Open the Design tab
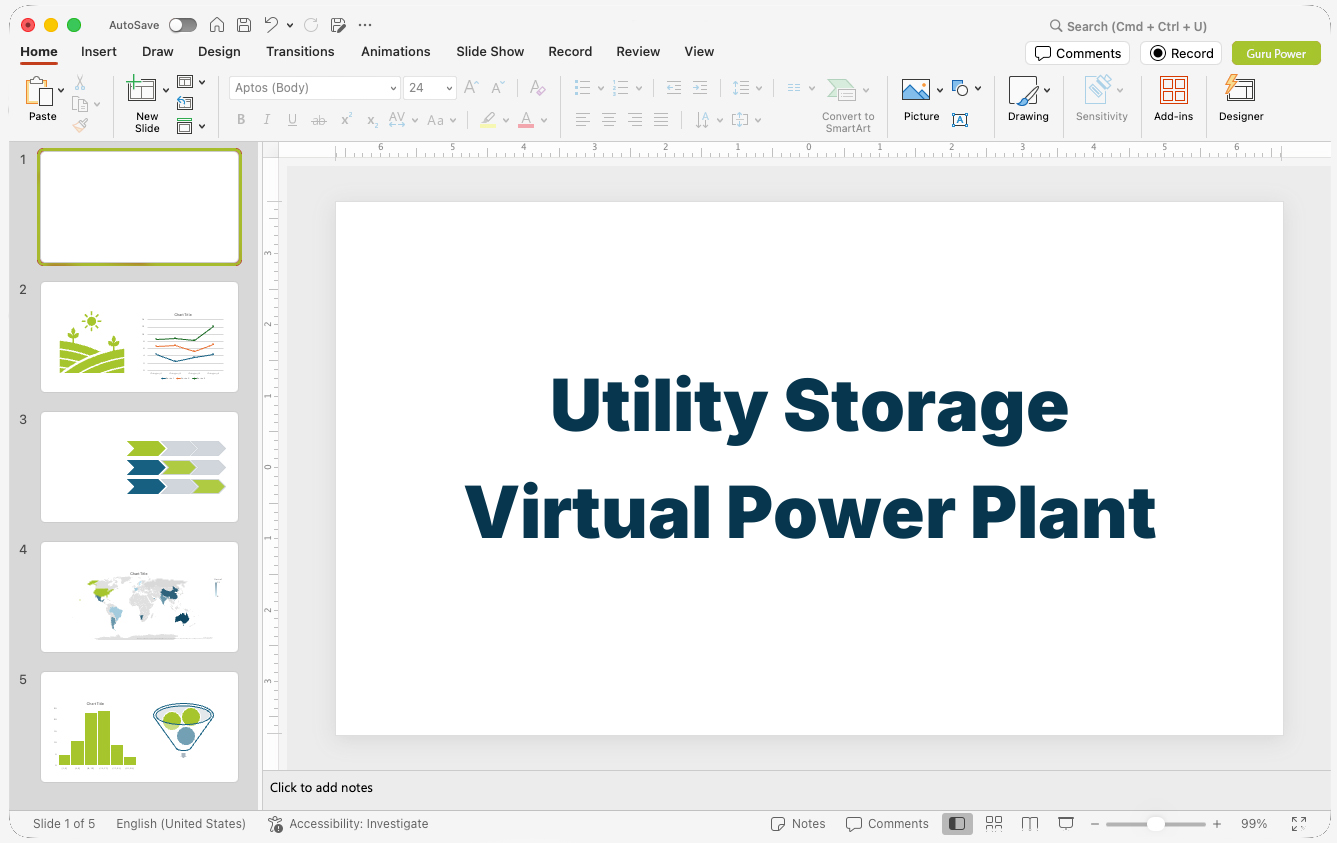This screenshot has height=843, width=1337. (219, 52)
